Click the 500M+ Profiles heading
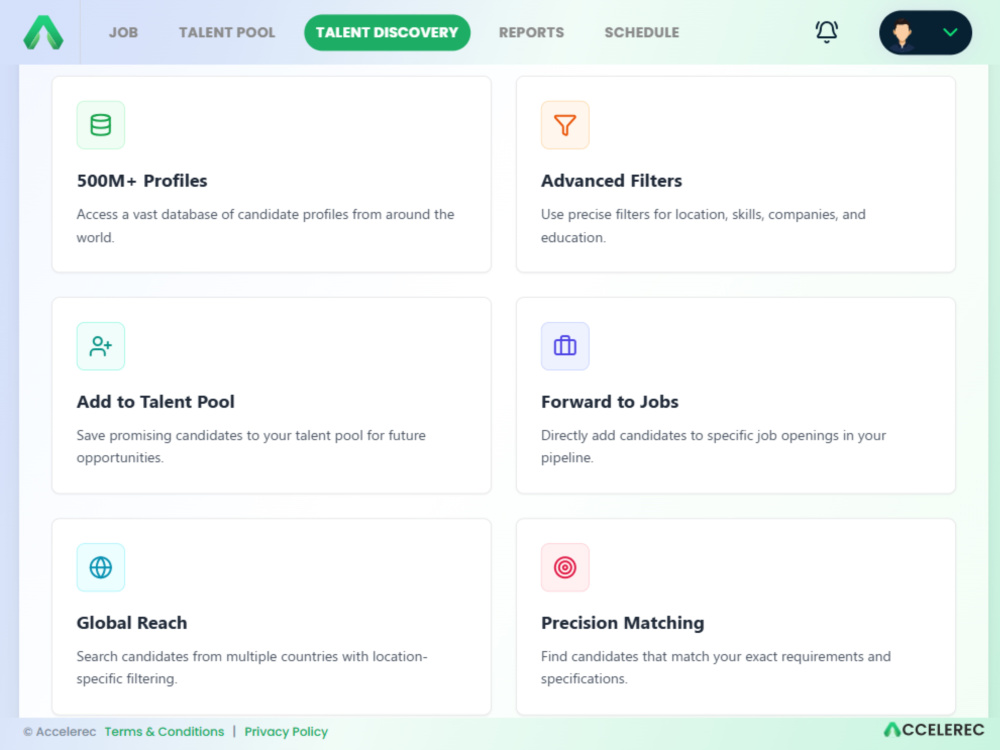The width and height of the screenshot is (1000, 750). (142, 181)
